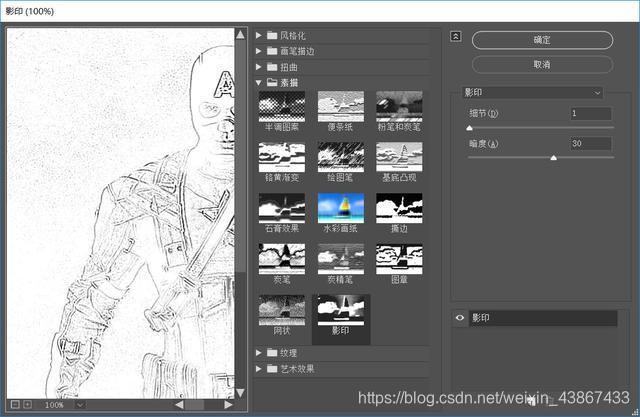Expand the 画笔描边 filter folder
This screenshot has width=640, height=417.
click(x=258, y=51)
